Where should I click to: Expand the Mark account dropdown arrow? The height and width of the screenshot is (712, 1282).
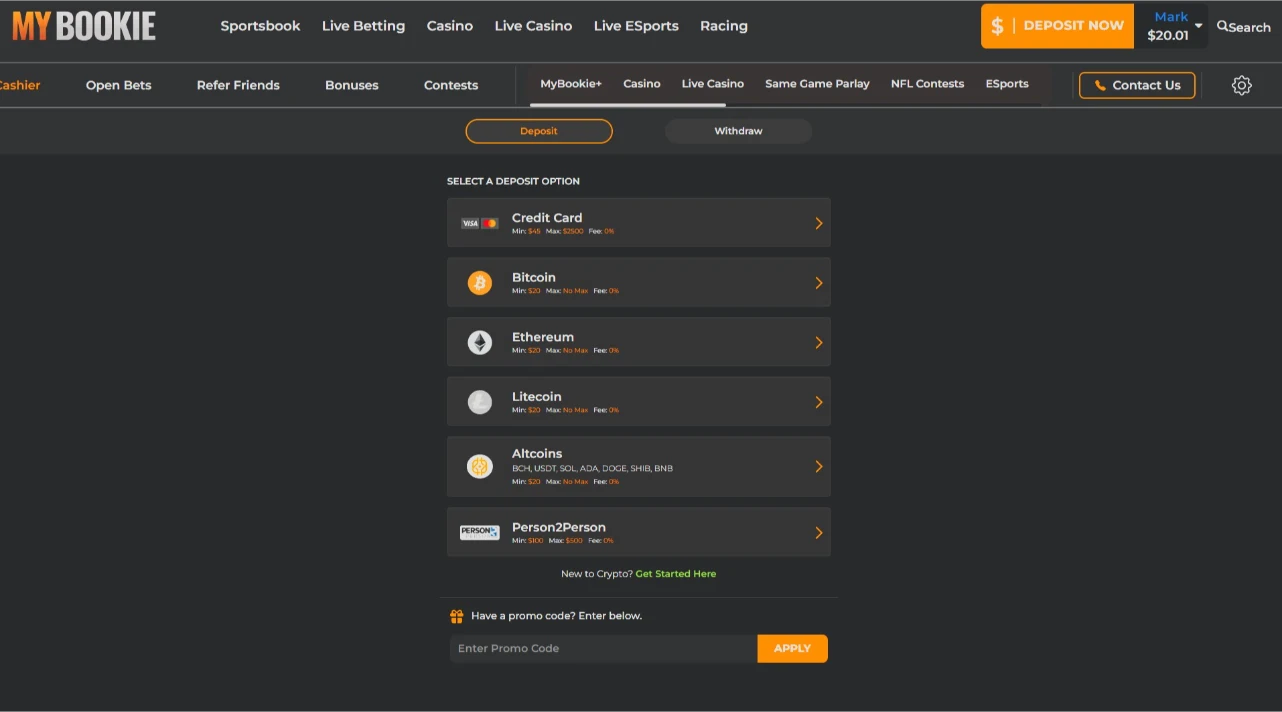tap(1198, 26)
